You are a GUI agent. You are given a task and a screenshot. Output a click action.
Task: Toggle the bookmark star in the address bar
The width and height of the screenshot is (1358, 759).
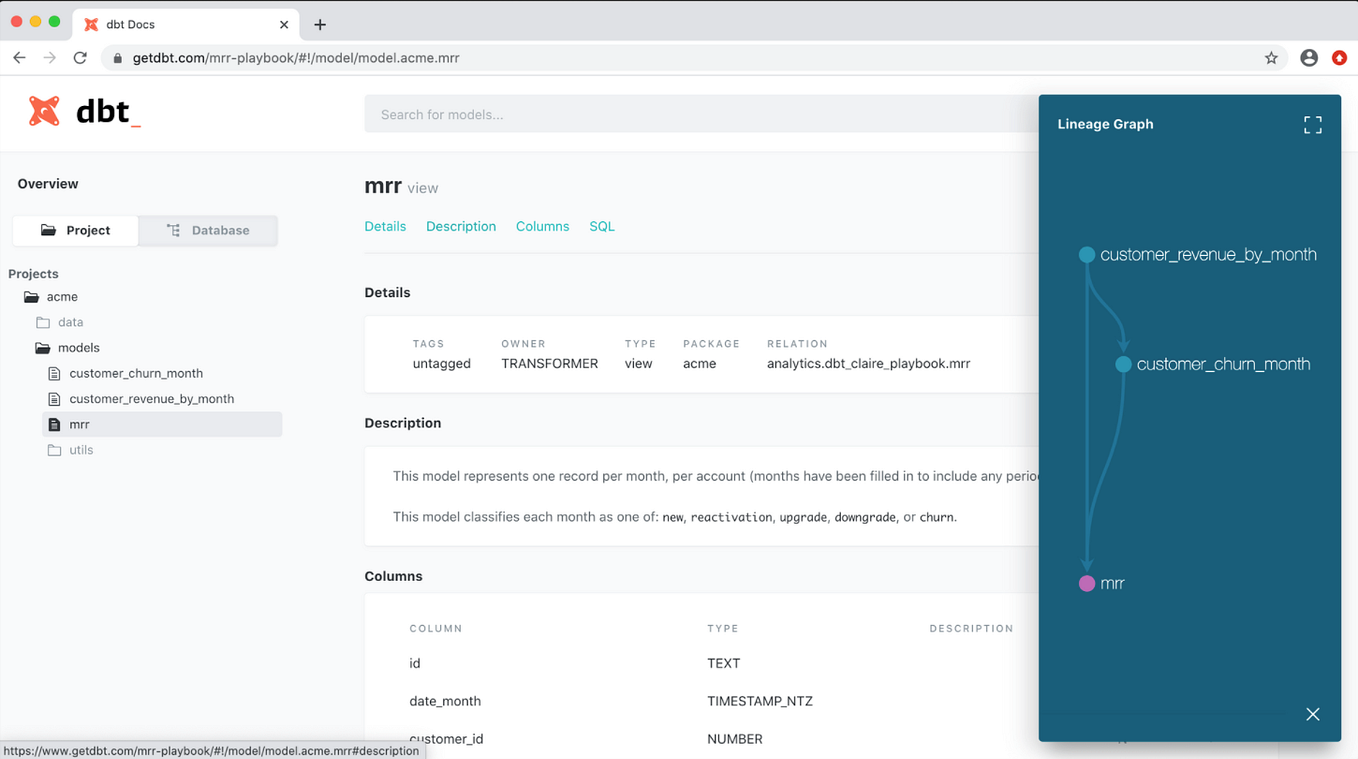(1271, 58)
